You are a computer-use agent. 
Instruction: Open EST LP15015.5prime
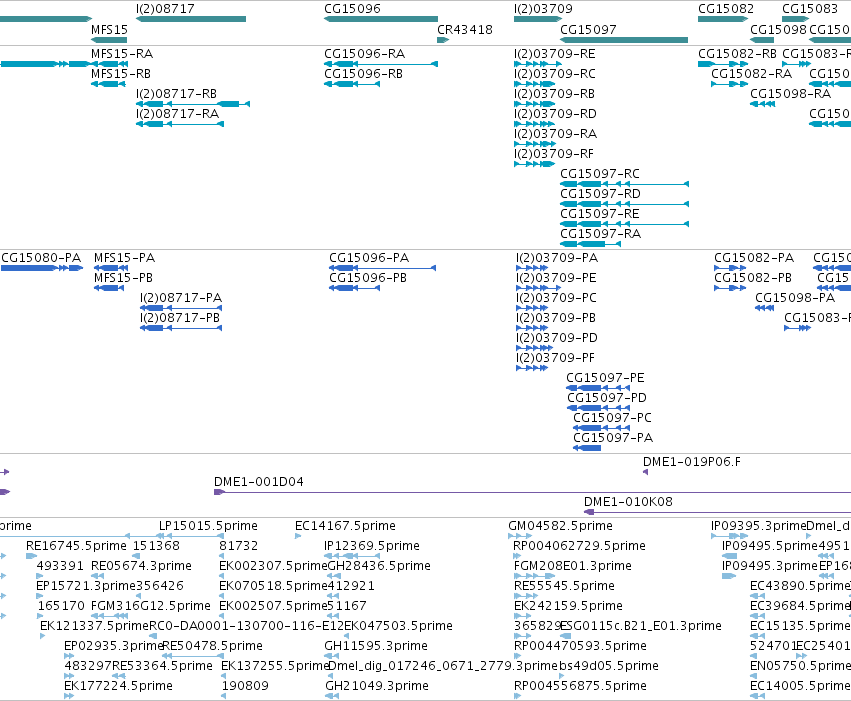point(192,536)
